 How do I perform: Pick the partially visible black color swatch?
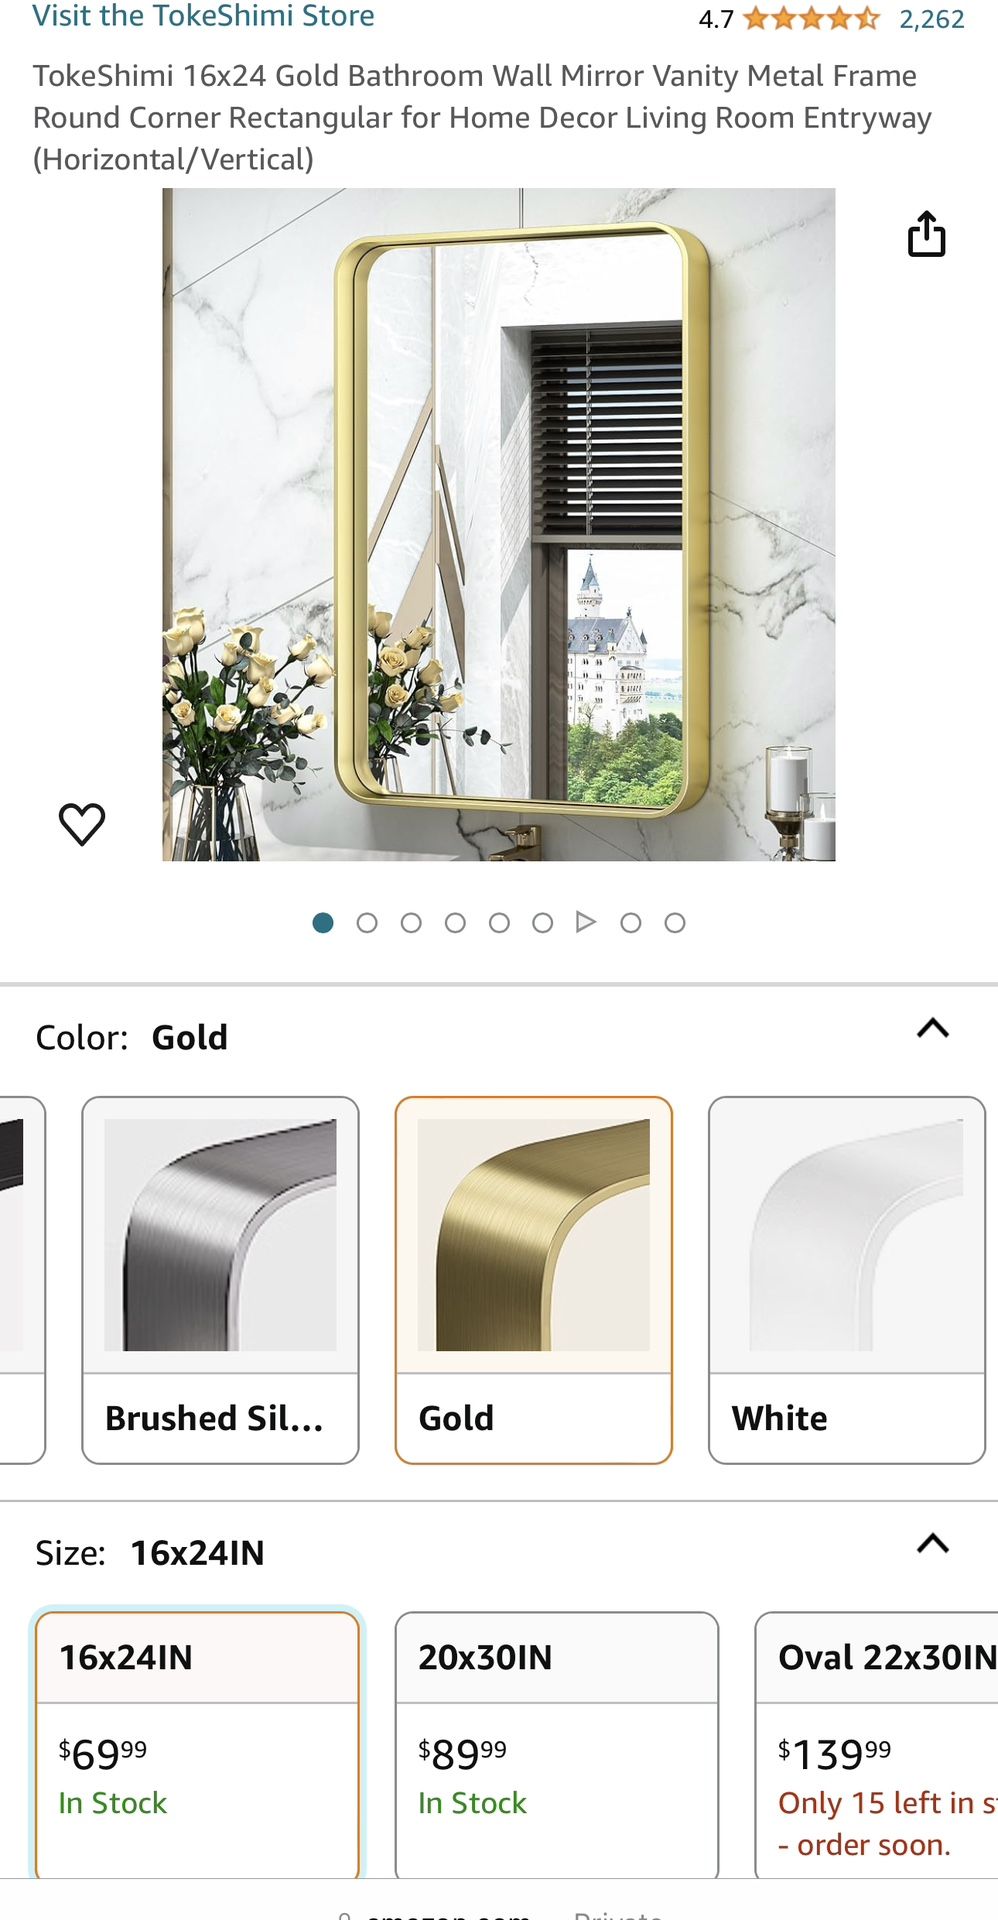[x=20, y=1280]
